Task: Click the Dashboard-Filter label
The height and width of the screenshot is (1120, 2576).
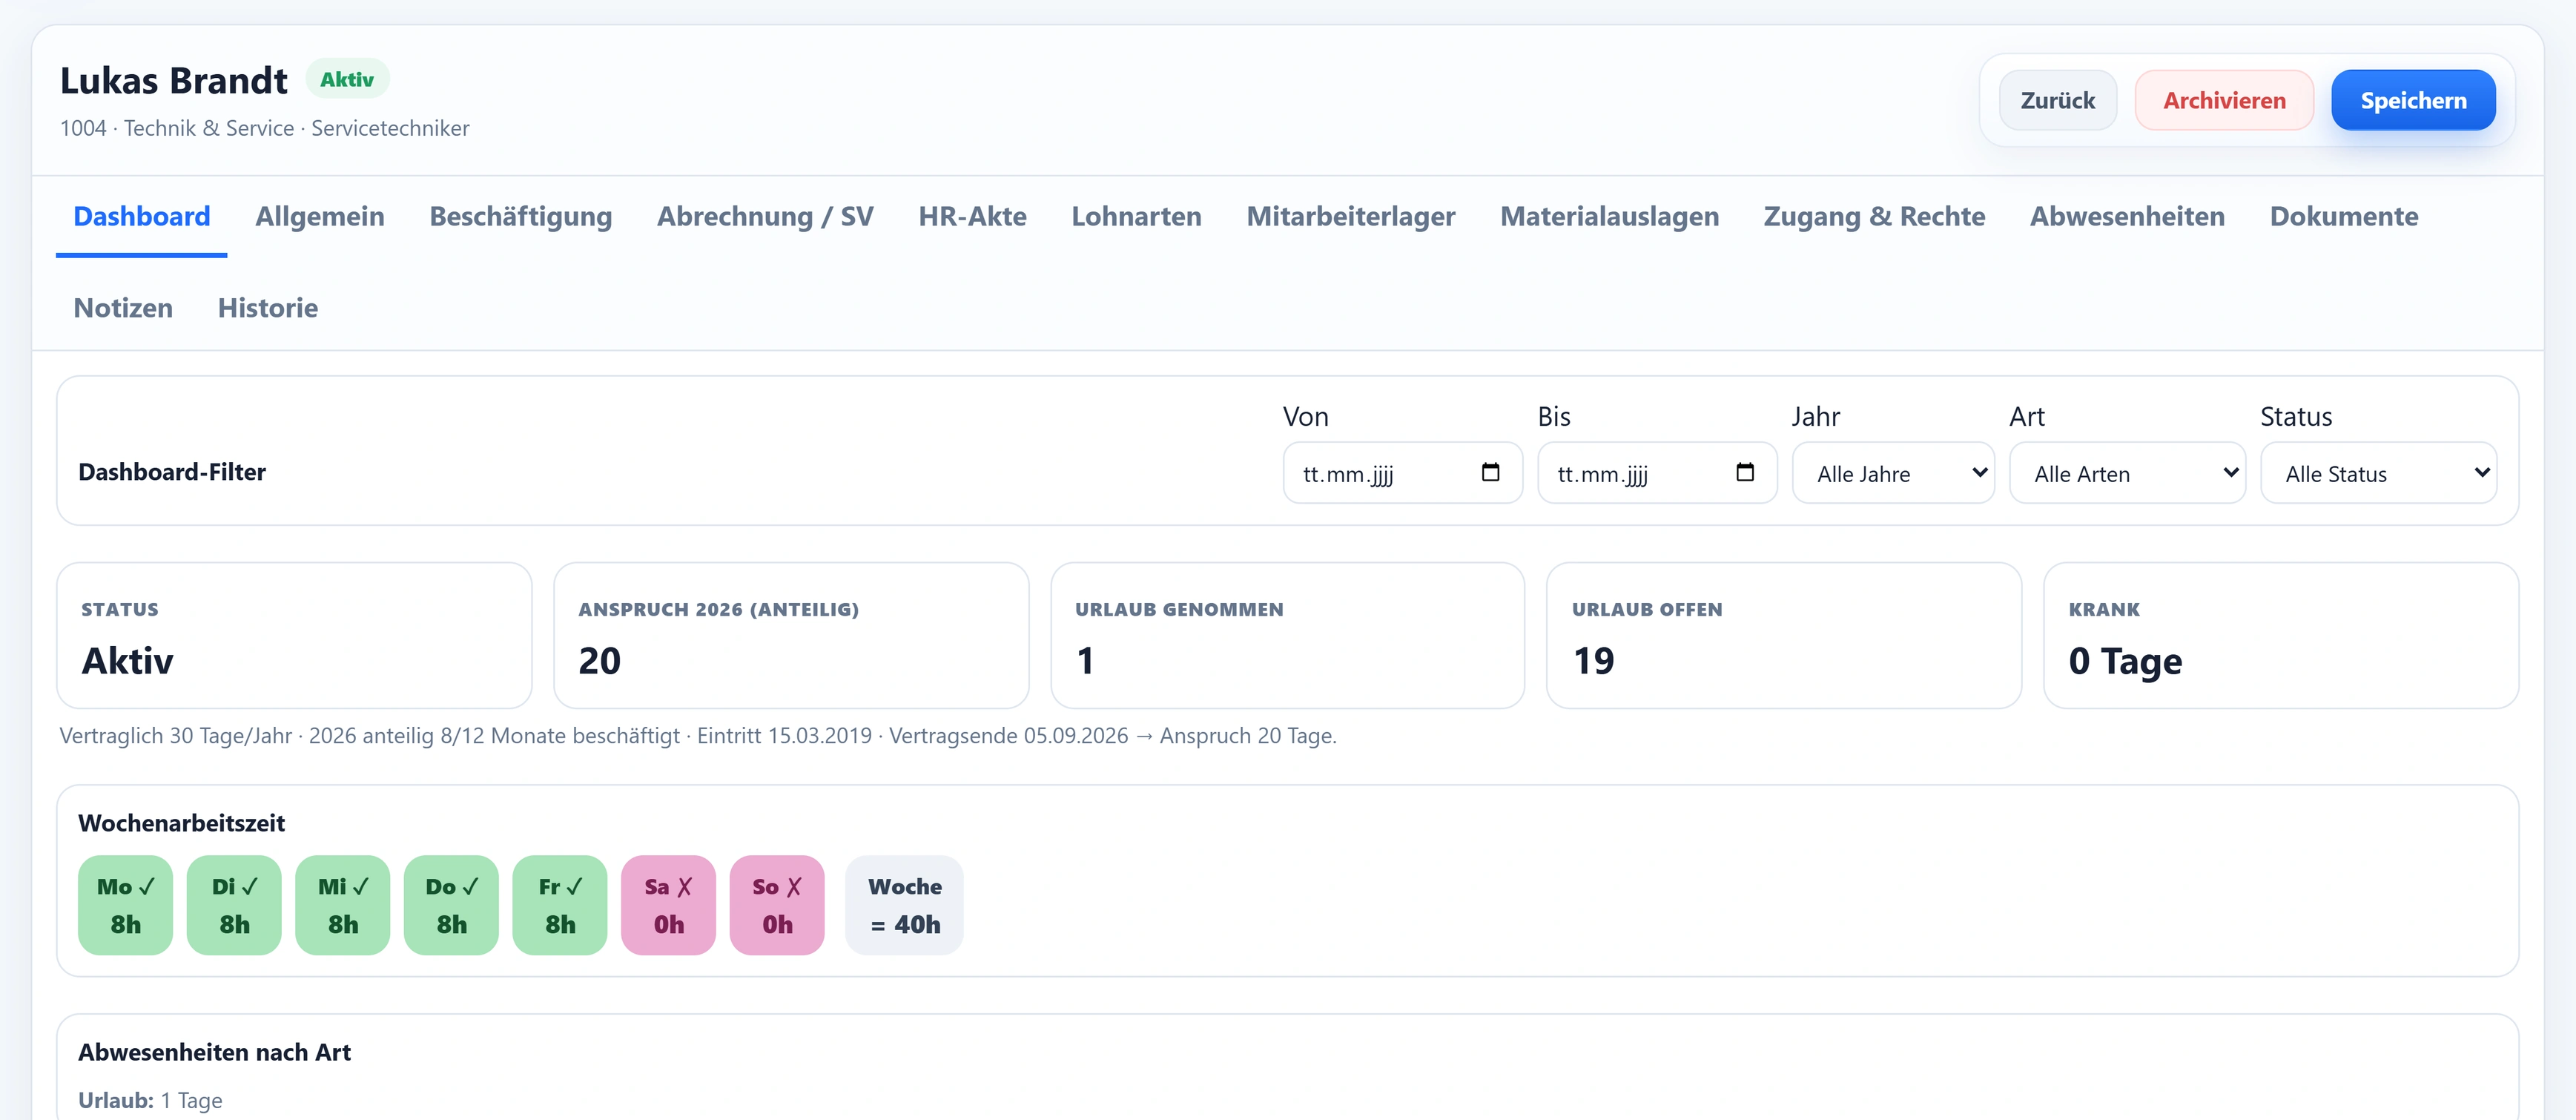Action: pyautogui.click(x=172, y=472)
